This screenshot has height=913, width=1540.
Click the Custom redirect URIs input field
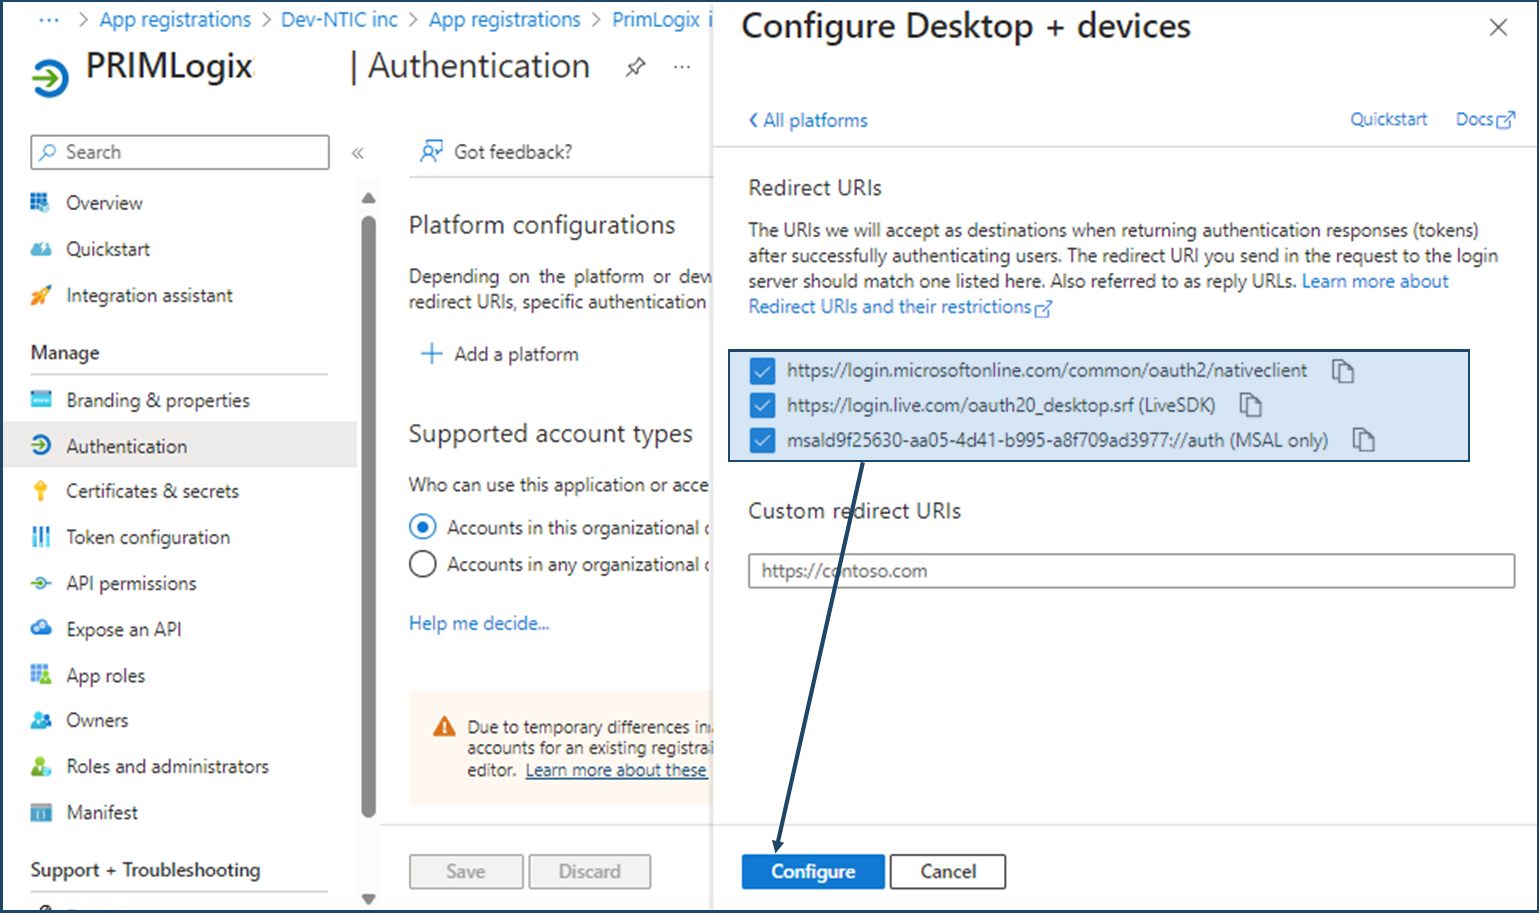click(1131, 571)
